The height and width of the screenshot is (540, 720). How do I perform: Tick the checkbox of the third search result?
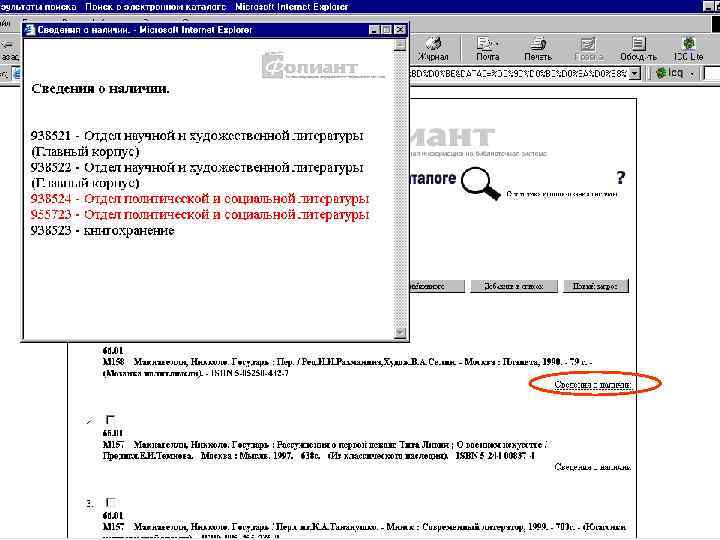(x=110, y=502)
